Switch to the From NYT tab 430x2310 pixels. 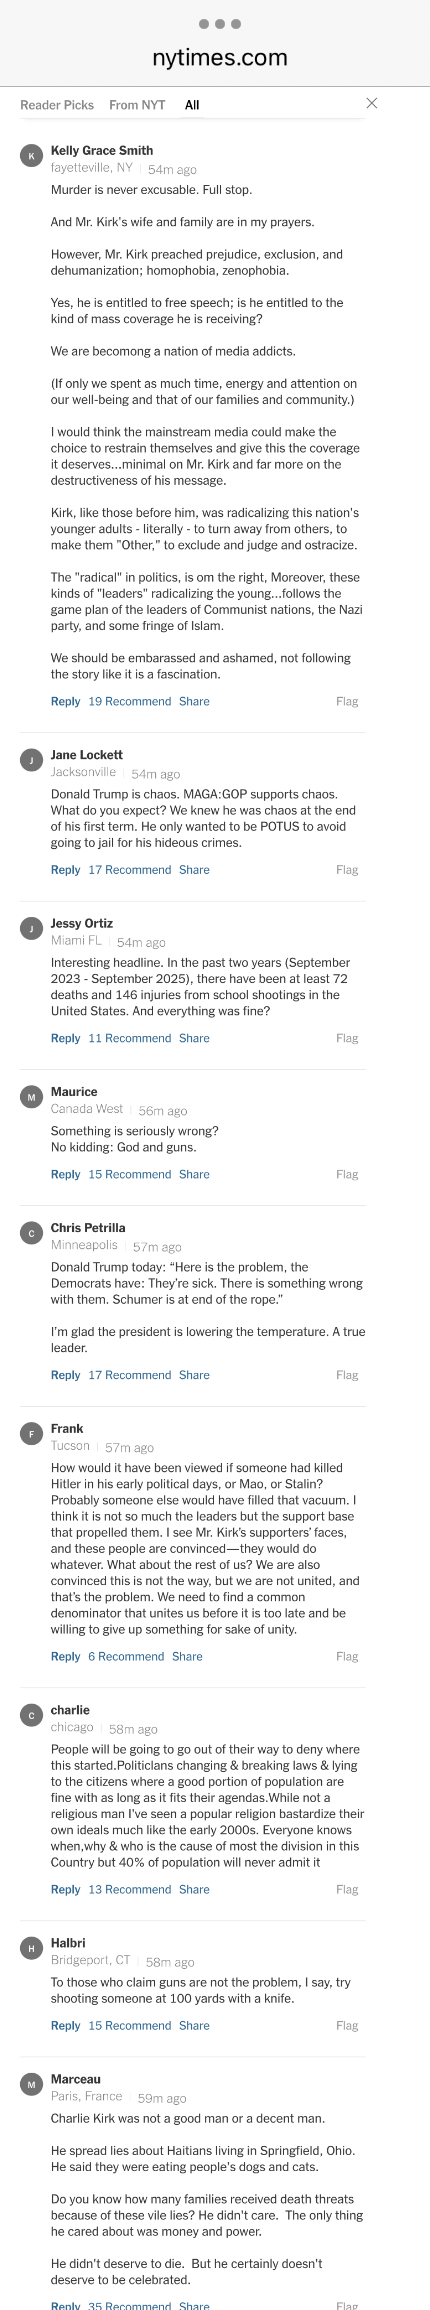click(x=137, y=105)
